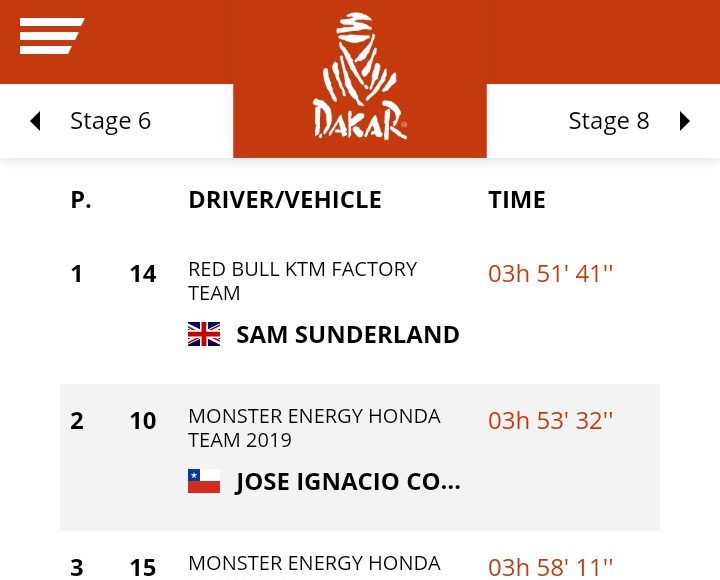
Task: Click the DRIVER/VEHICLE column header
Action: [x=285, y=200]
